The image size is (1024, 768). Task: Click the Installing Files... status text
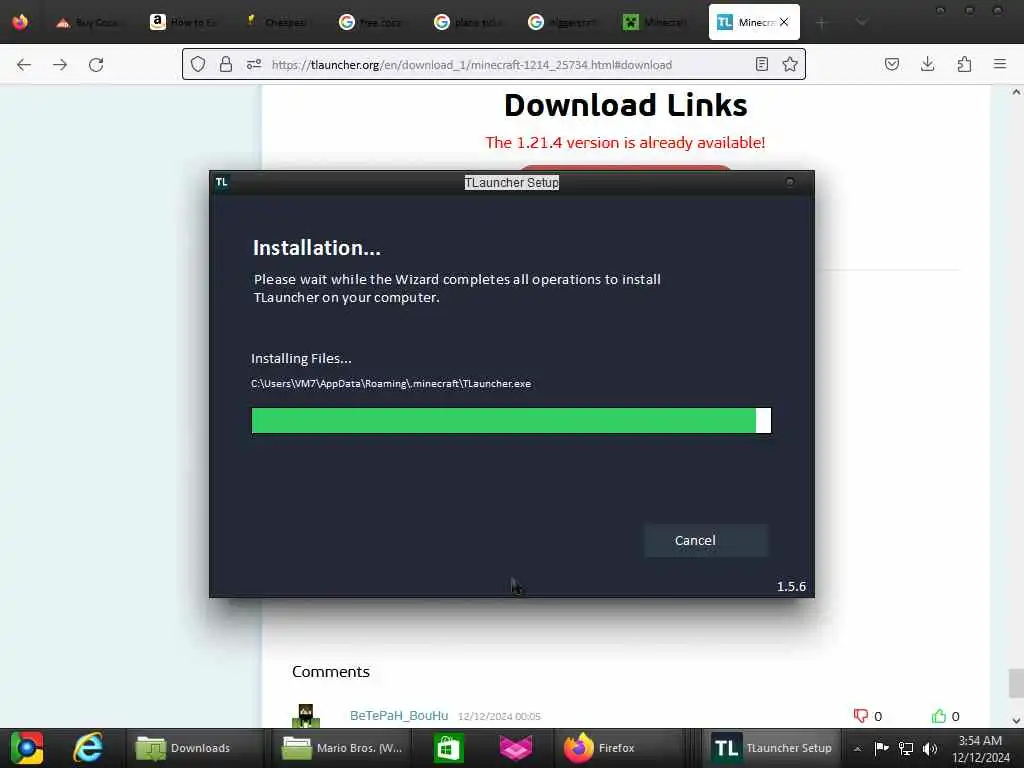[302, 359]
